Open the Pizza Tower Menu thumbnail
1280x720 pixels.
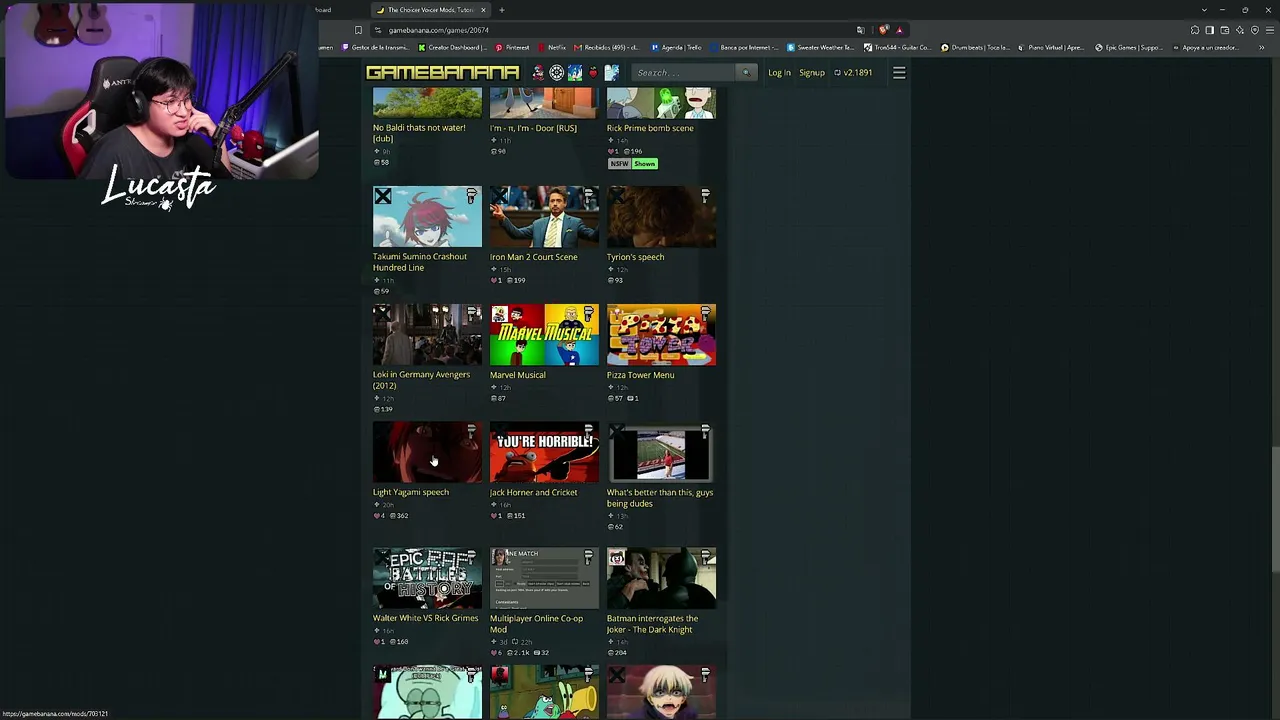click(661, 335)
